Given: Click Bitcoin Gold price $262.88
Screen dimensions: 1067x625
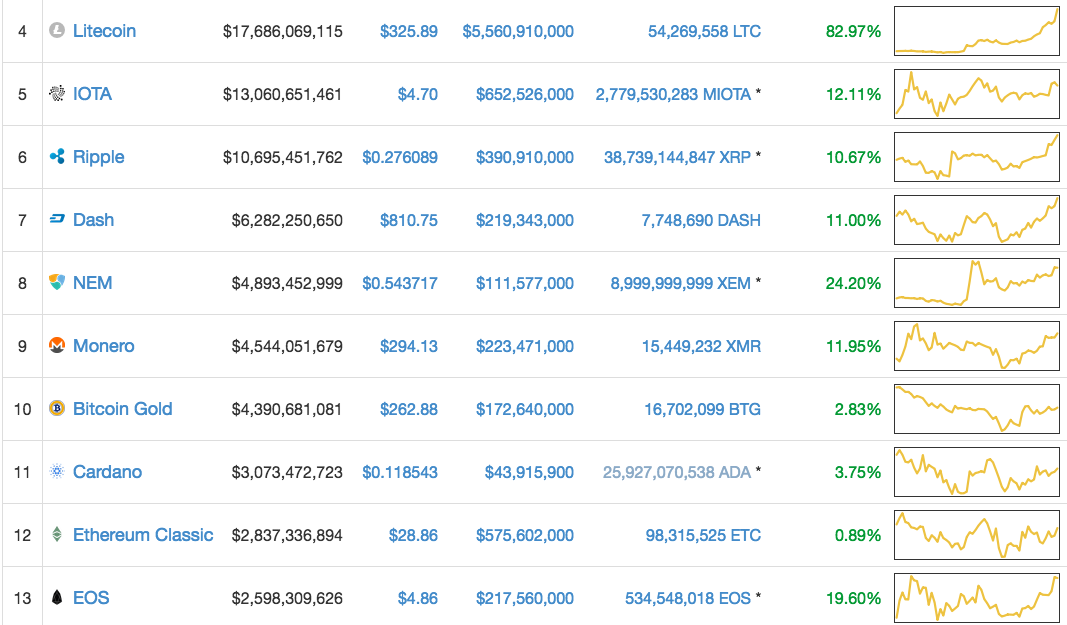Looking at the screenshot, I should point(408,409).
